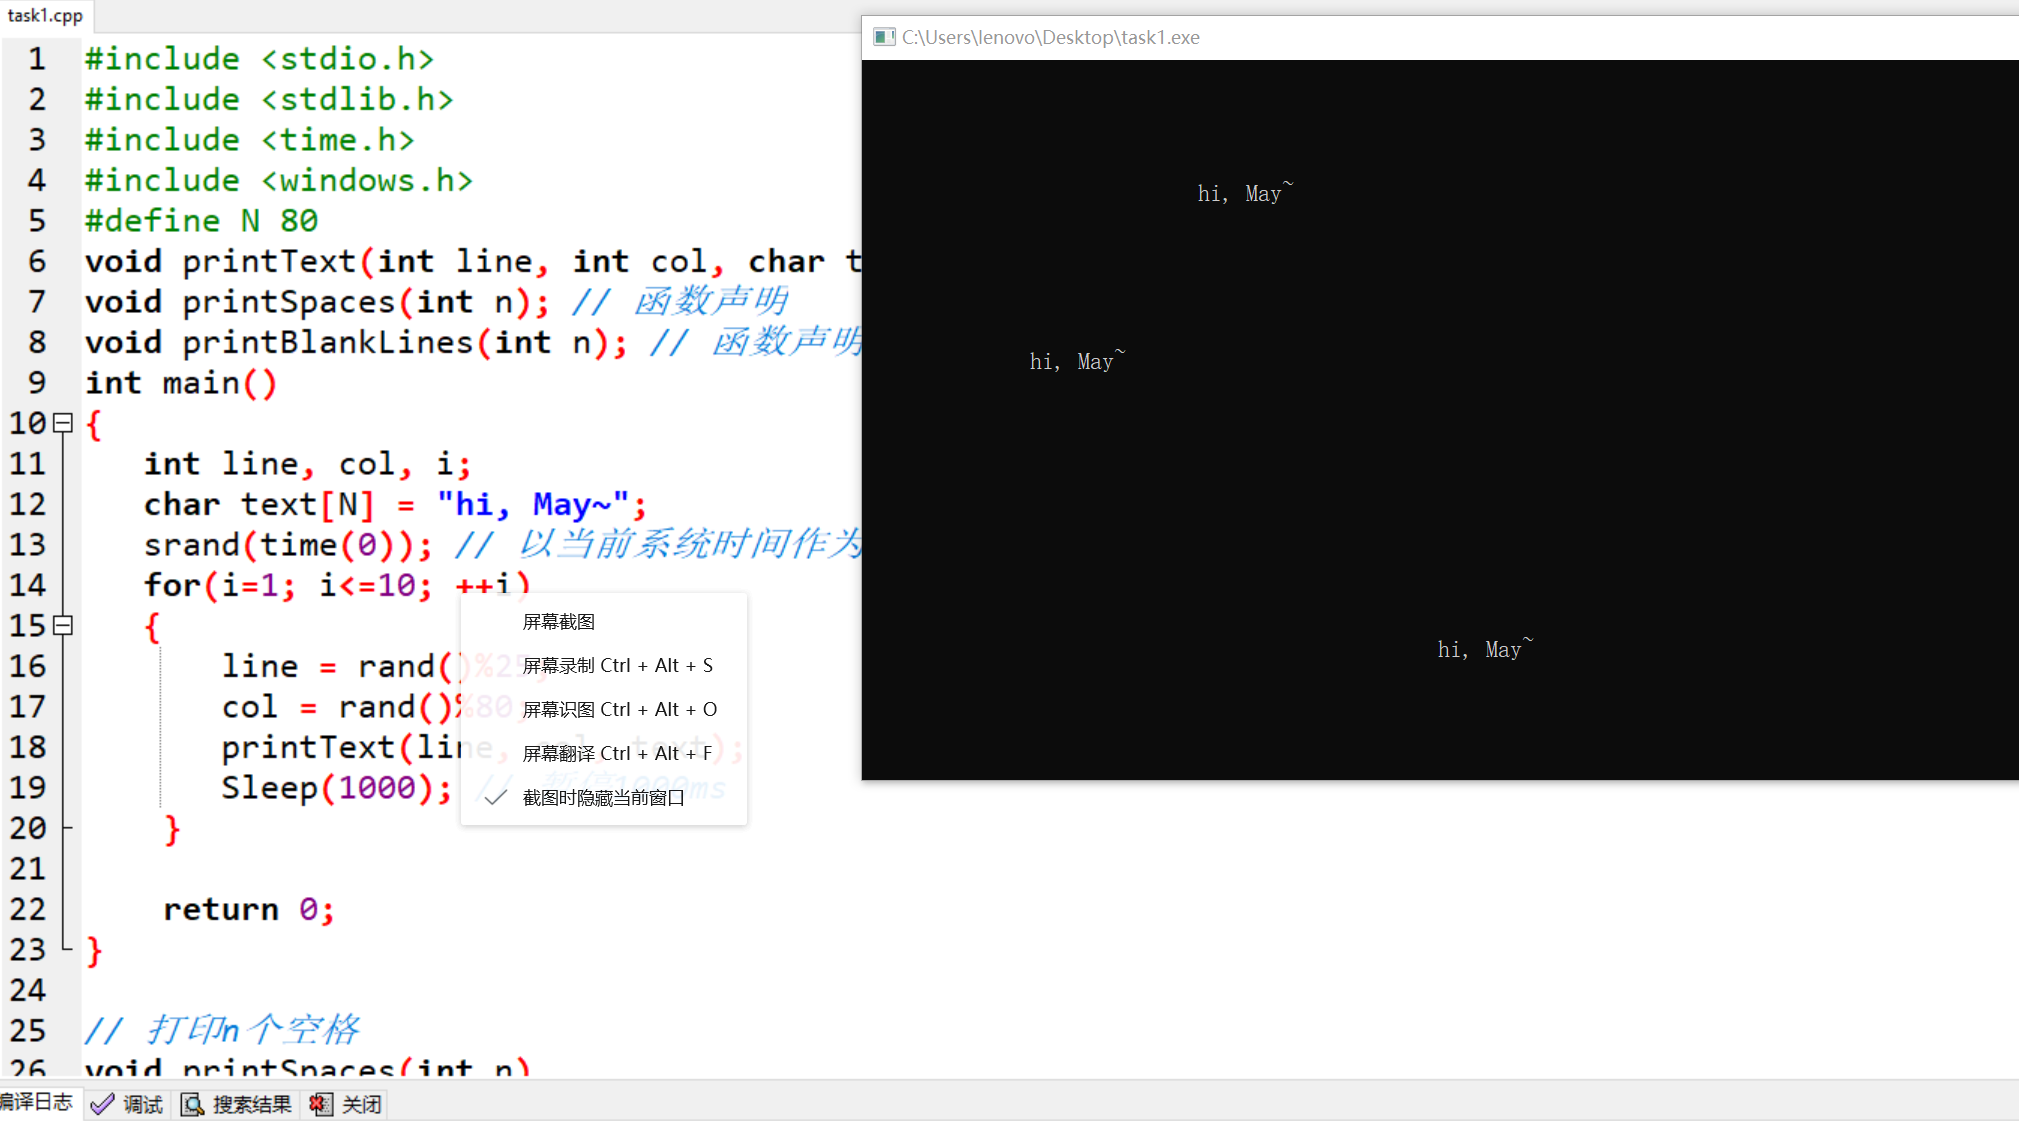Click the purple checkmark icon on 调试 tab
Viewport: 2019px width, 1121px height.
click(x=102, y=1104)
